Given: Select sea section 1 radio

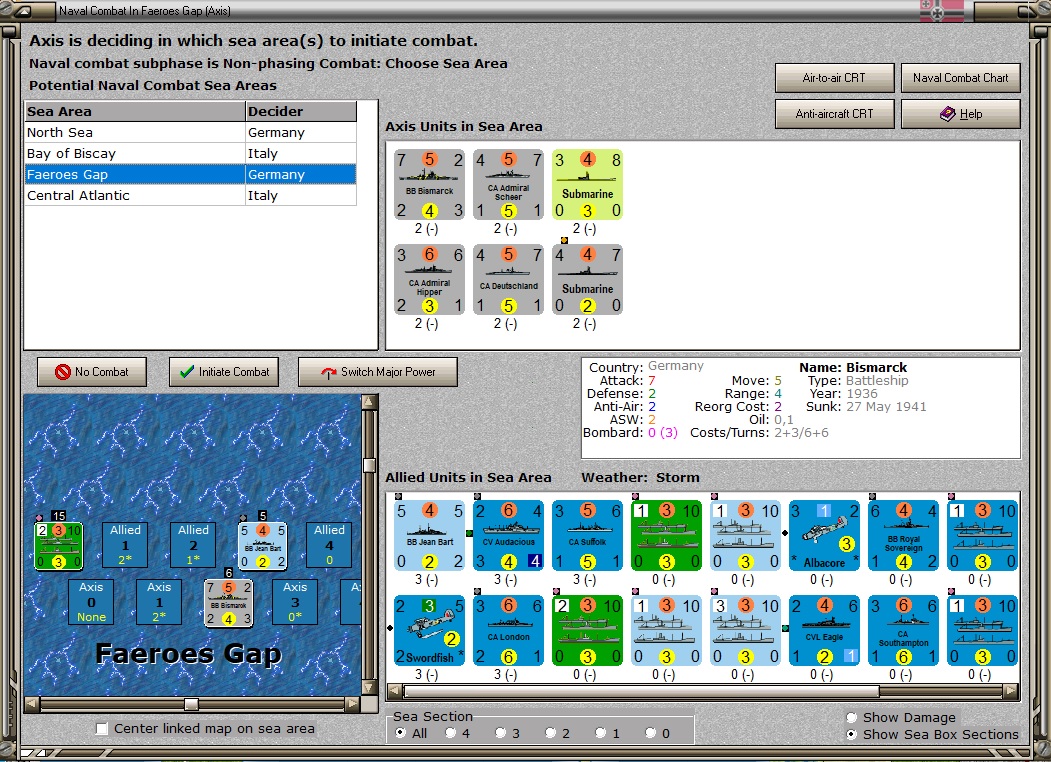Looking at the screenshot, I should 601,733.
